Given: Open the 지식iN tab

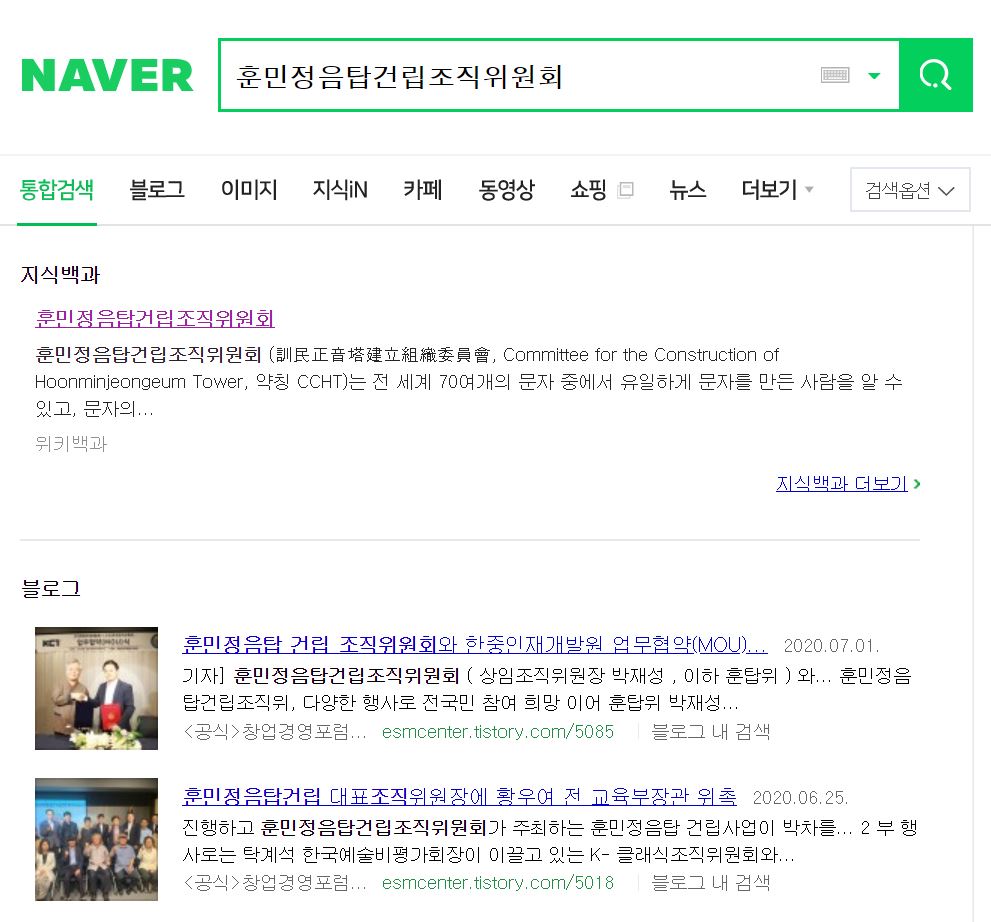Looking at the screenshot, I should (340, 190).
